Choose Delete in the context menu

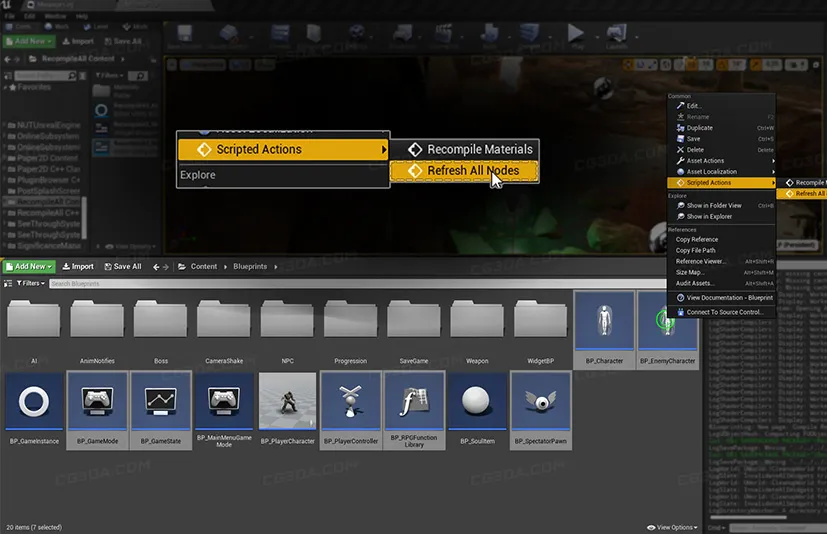tap(722, 150)
